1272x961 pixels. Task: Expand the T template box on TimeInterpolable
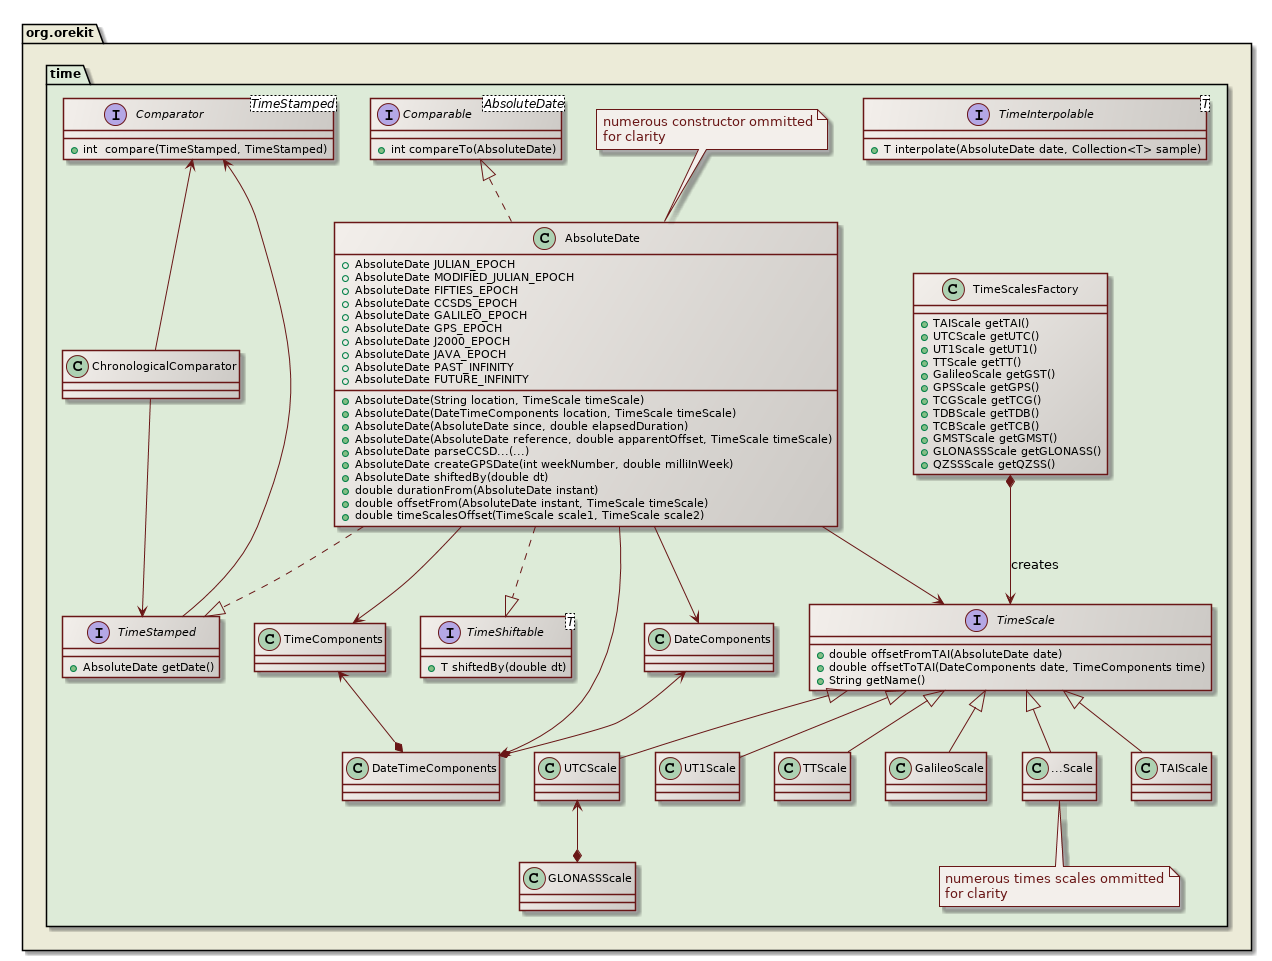(1204, 102)
